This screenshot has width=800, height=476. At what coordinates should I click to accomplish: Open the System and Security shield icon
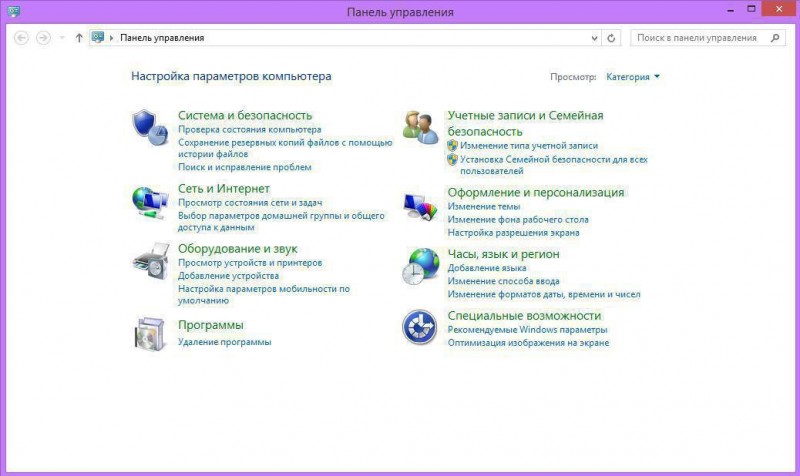coord(150,127)
